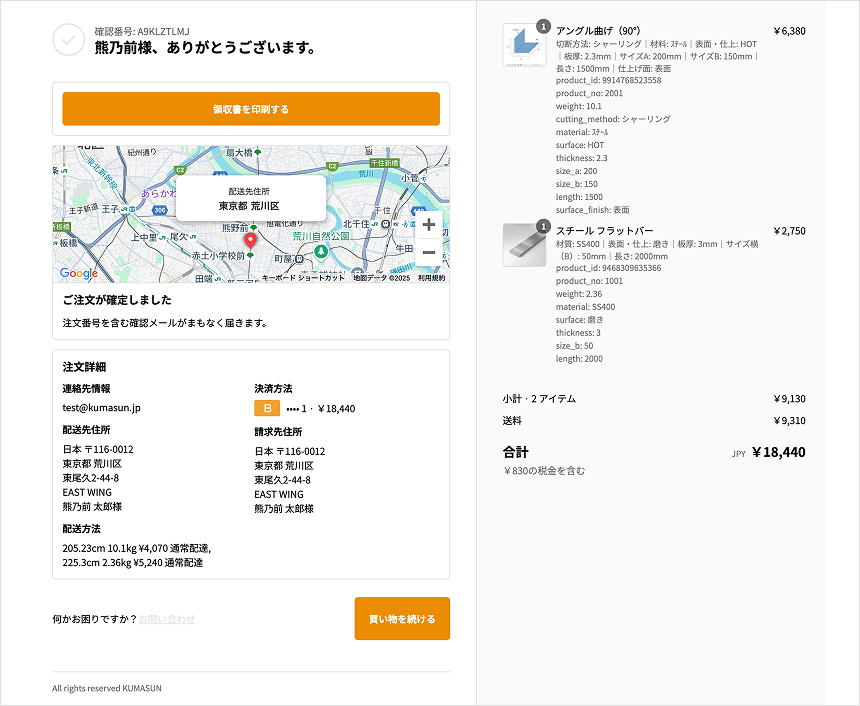Image resolution: width=860 pixels, height=706 pixels.
Task: Open map 利用規約 terms link
Action: click(x=431, y=278)
